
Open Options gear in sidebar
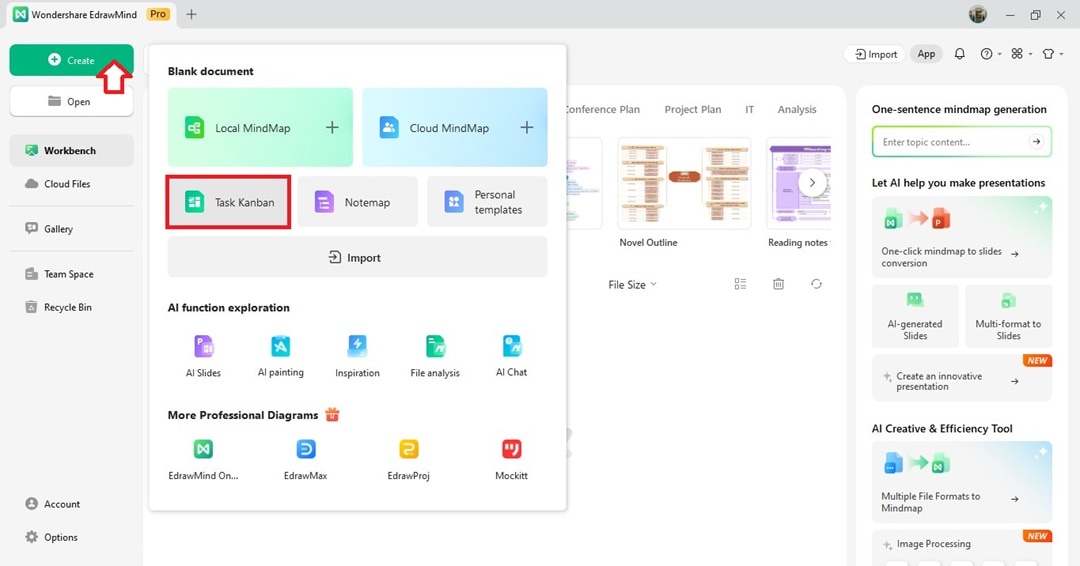click(52, 537)
